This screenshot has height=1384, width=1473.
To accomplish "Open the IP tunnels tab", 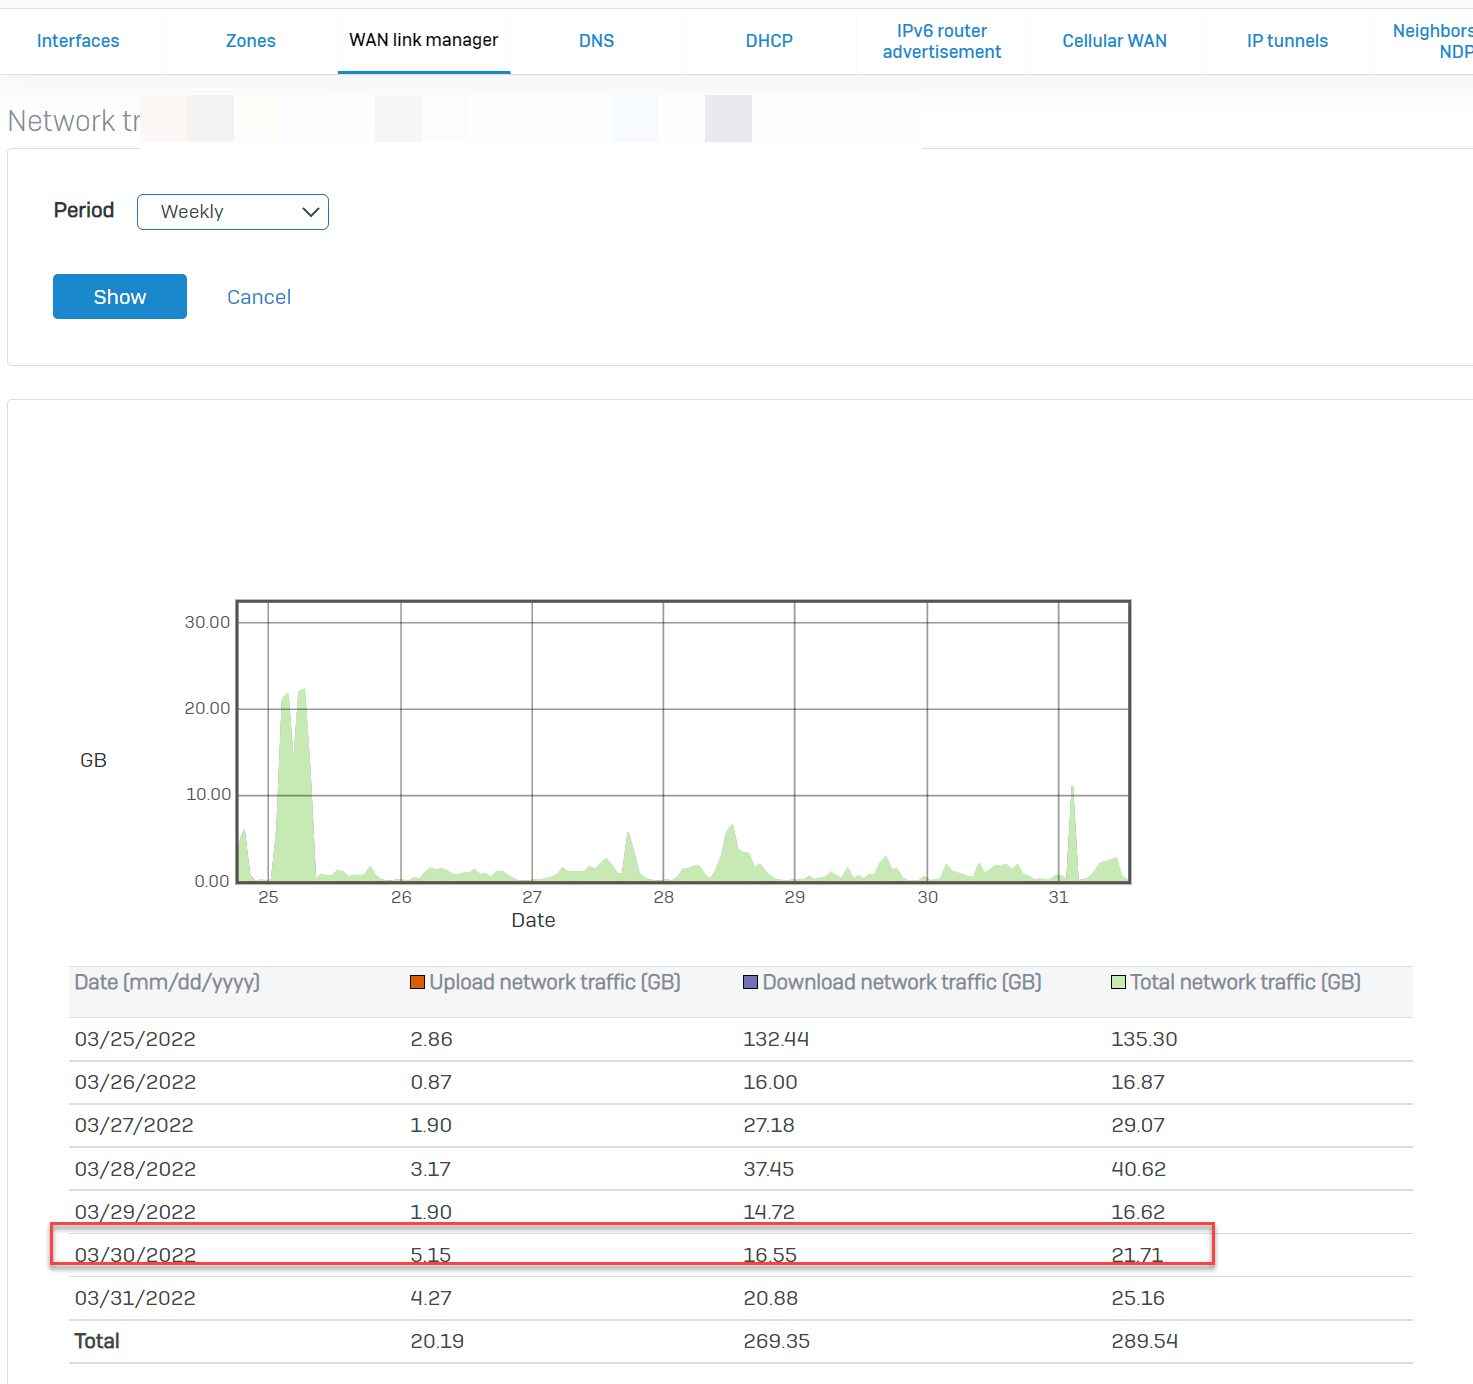I will [1287, 41].
